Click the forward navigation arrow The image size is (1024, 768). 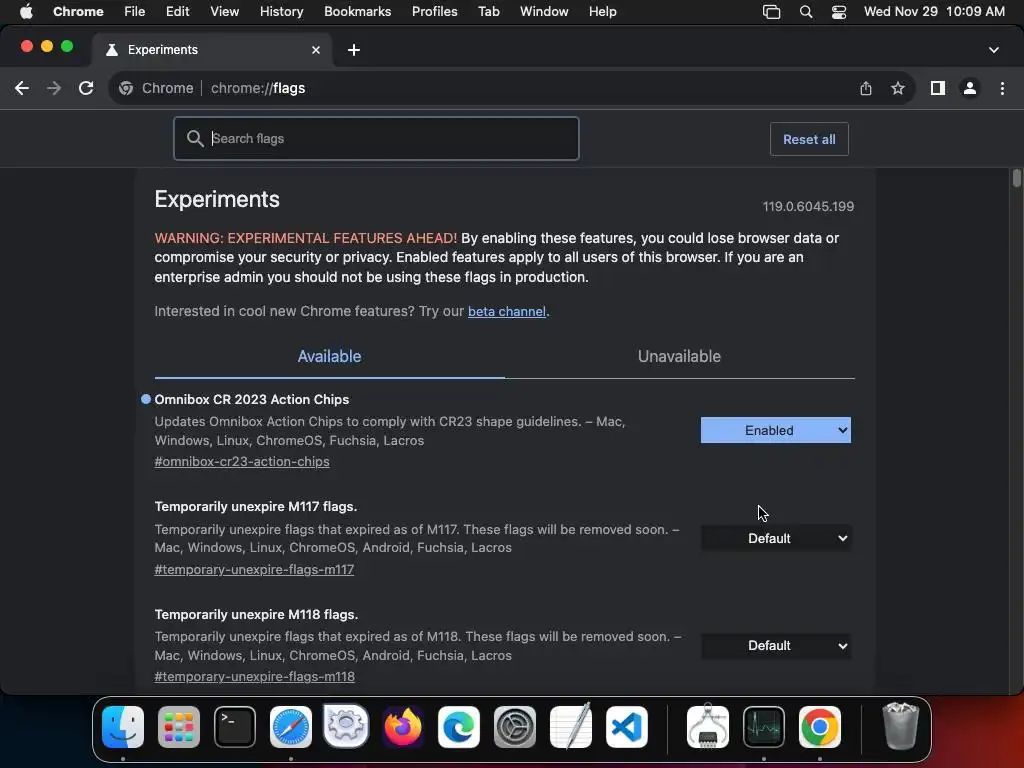click(x=54, y=88)
